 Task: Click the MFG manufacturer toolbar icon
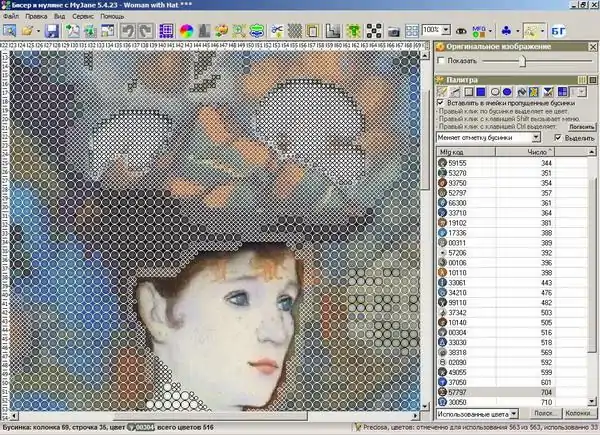click(479, 31)
